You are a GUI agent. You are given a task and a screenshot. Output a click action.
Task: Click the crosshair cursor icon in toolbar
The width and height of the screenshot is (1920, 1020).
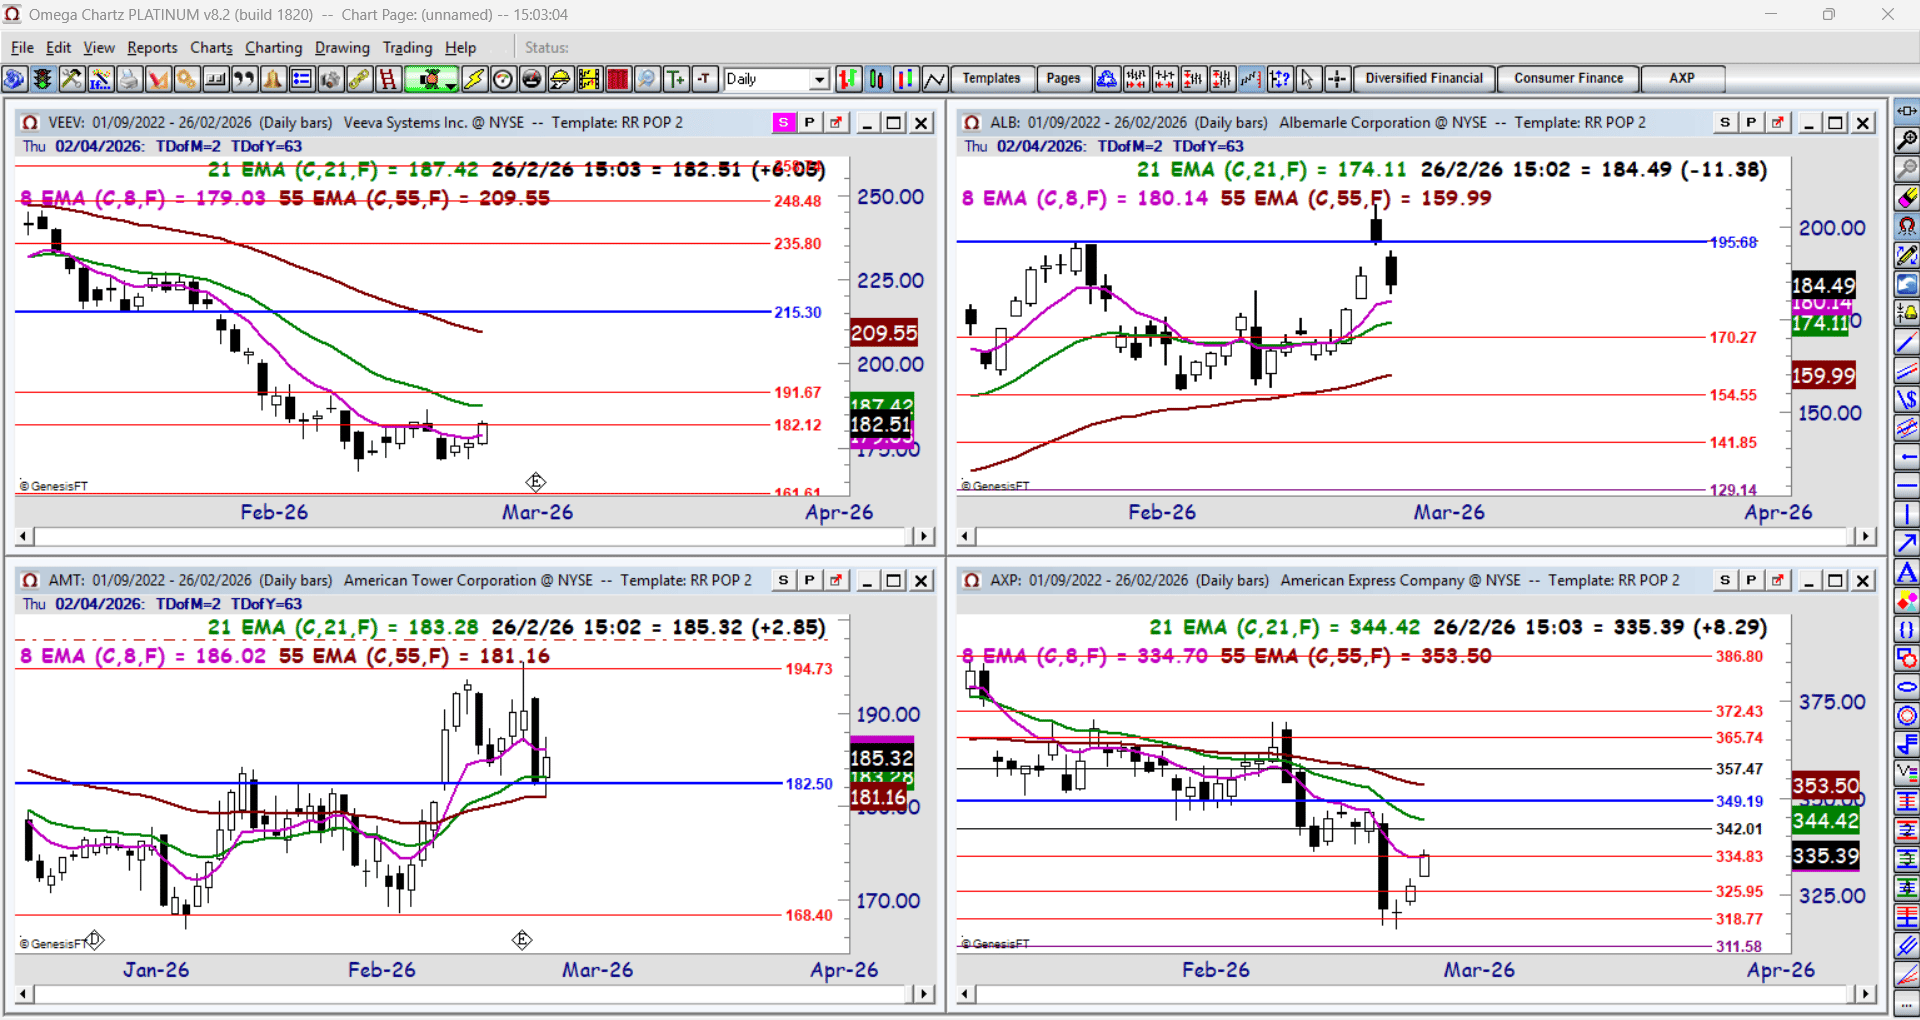(x=1337, y=79)
